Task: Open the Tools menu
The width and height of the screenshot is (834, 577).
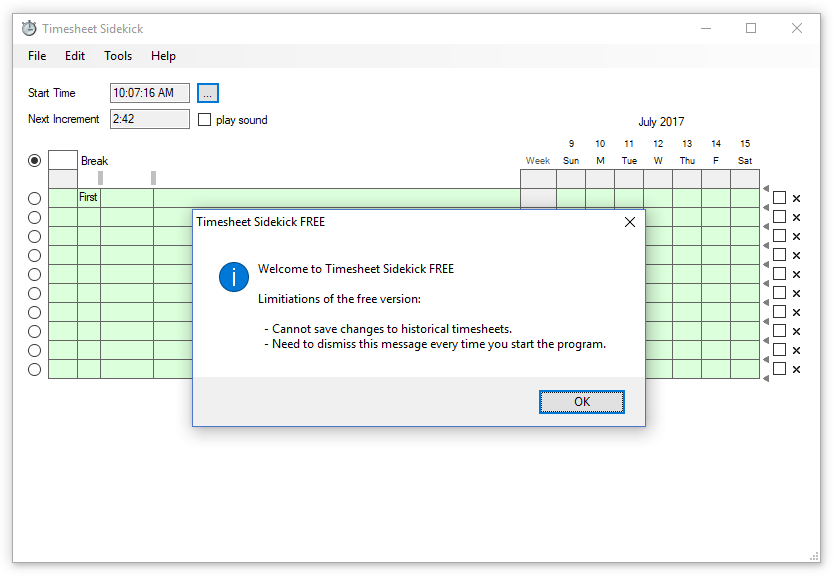Action: coord(118,56)
